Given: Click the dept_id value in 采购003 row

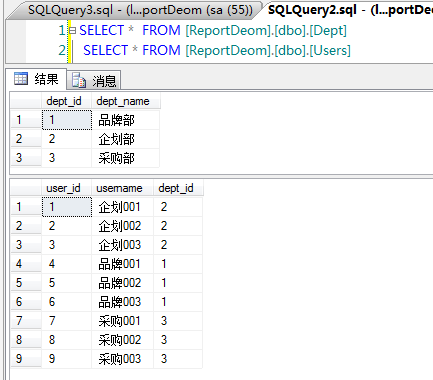Looking at the screenshot, I should click(178, 359).
